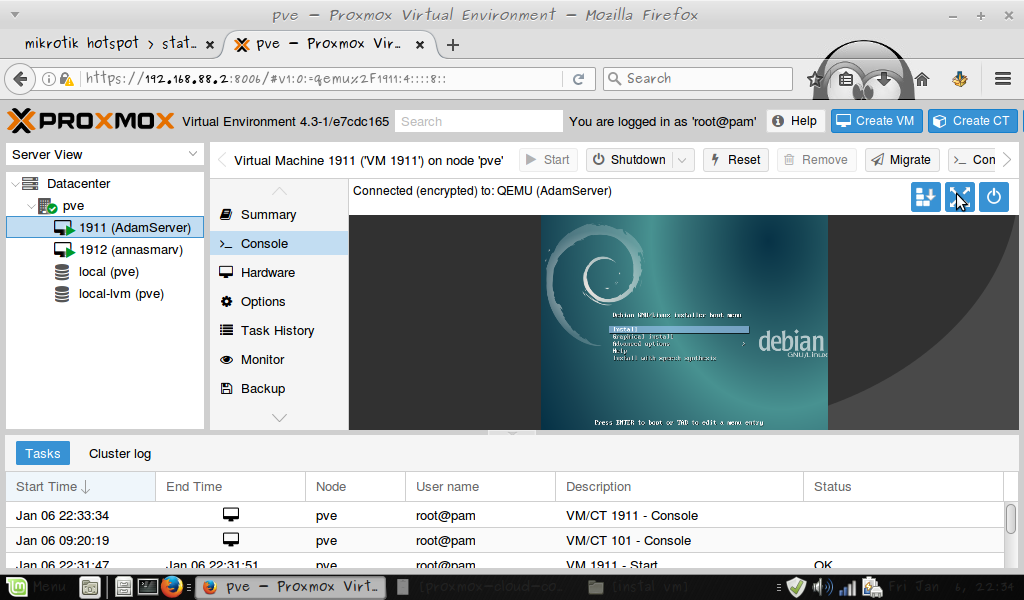Toggle noVNC fullscreen icon
This screenshot has height=600, width=1024.
[960, 197]
